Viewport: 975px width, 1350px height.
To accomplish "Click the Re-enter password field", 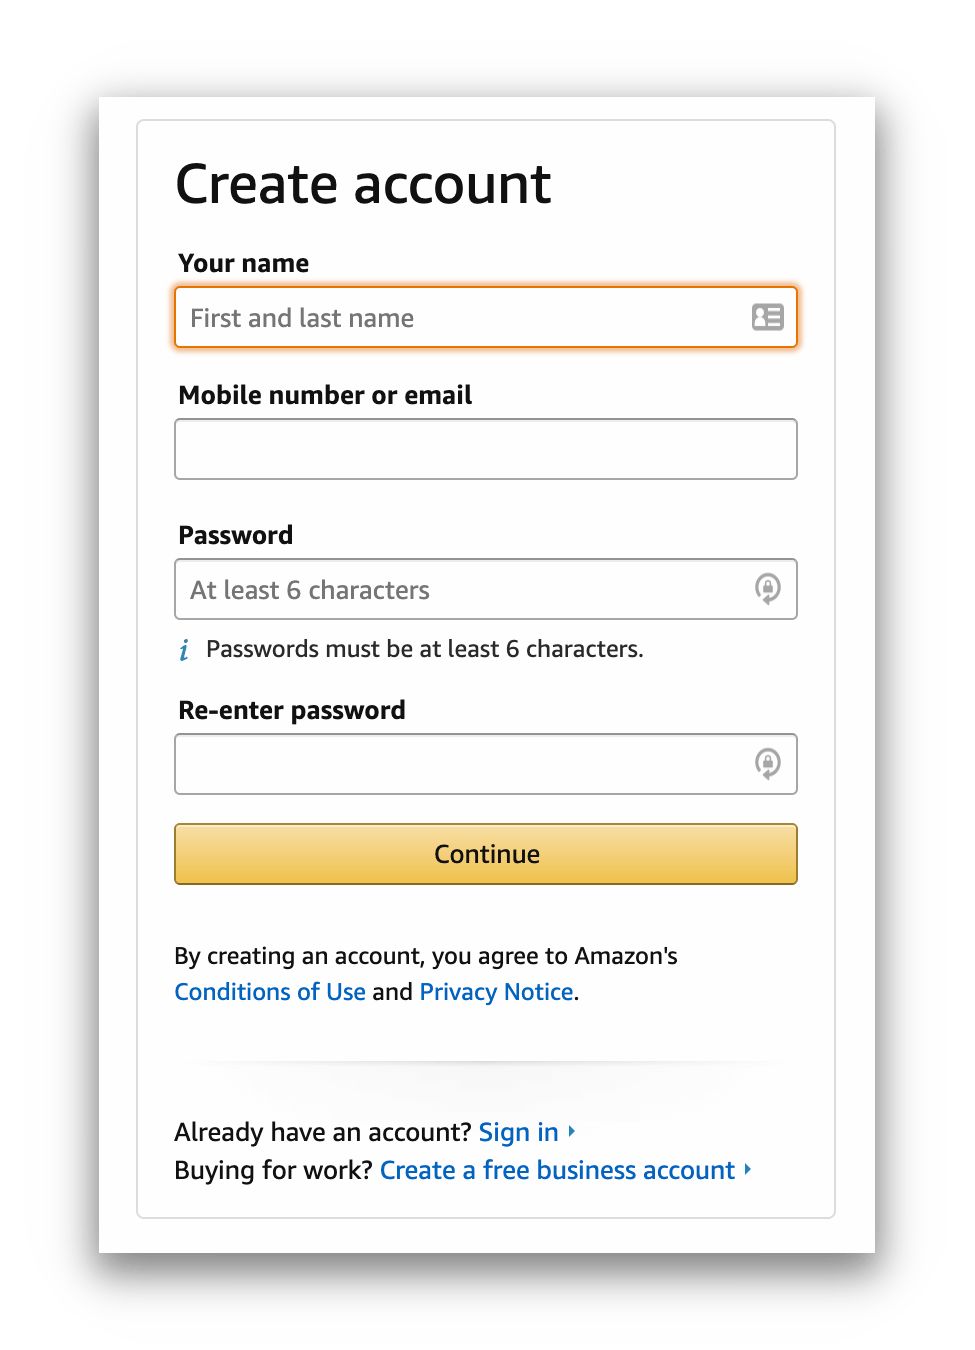I will 450,764.
